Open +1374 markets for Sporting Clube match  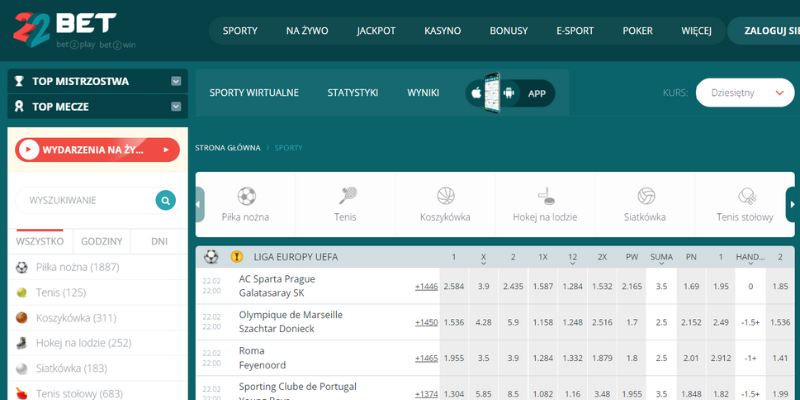coord(426,394)
